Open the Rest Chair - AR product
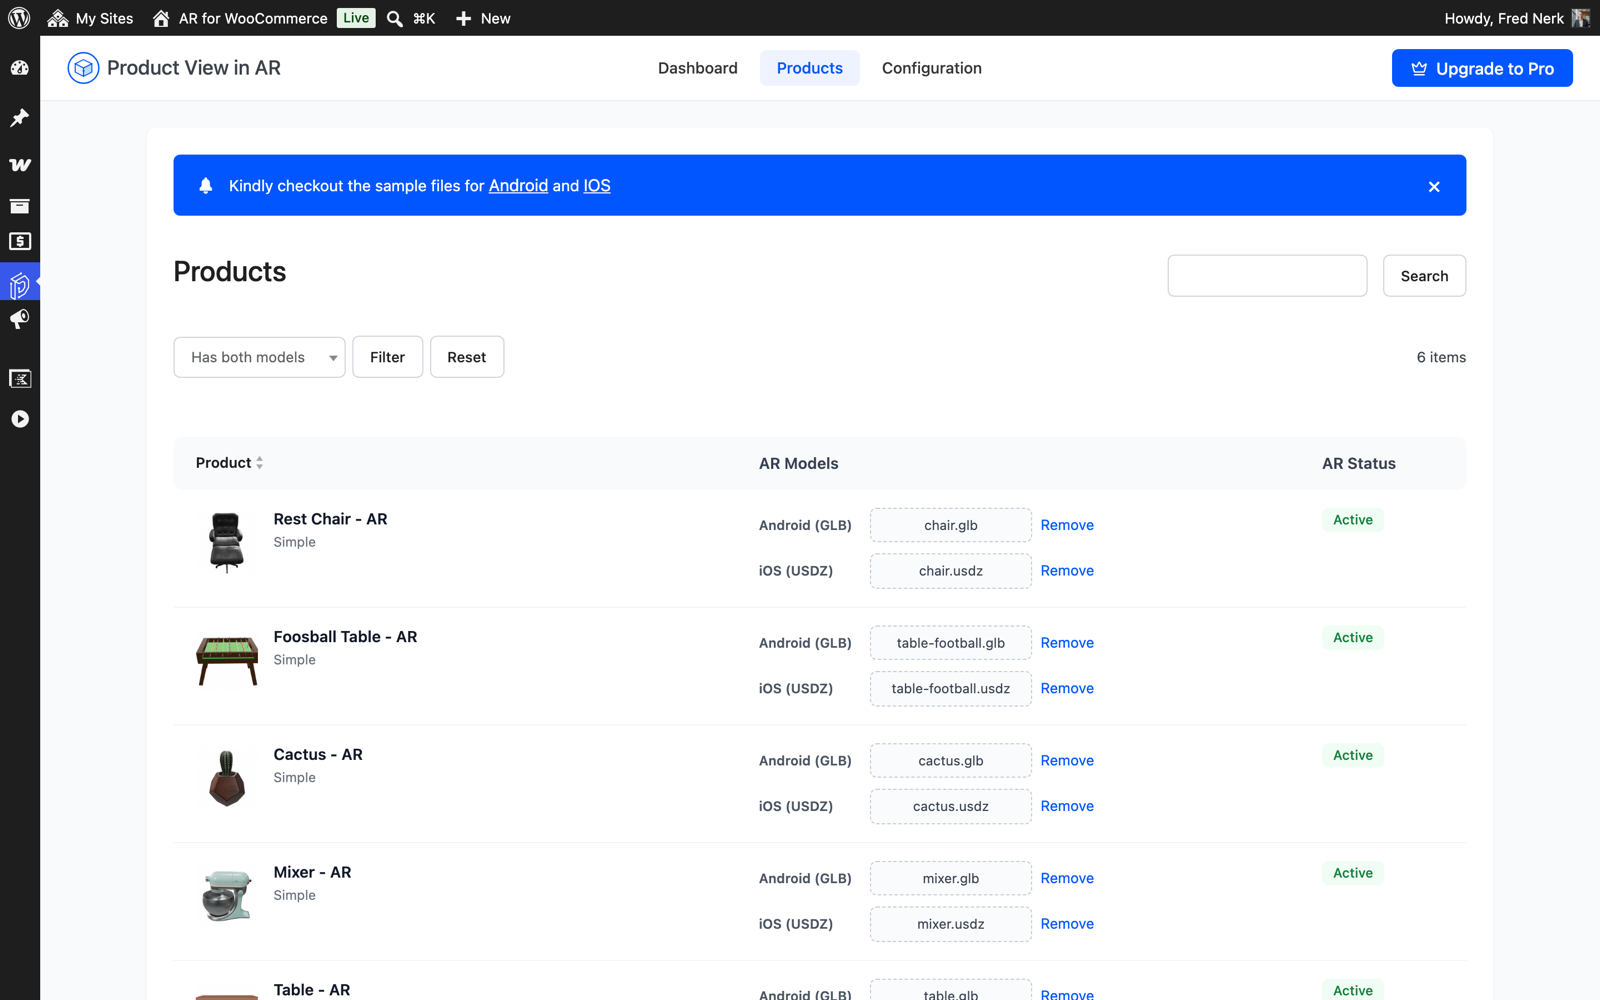Screen dimensions: 1600x1000 tap(330, 519)
